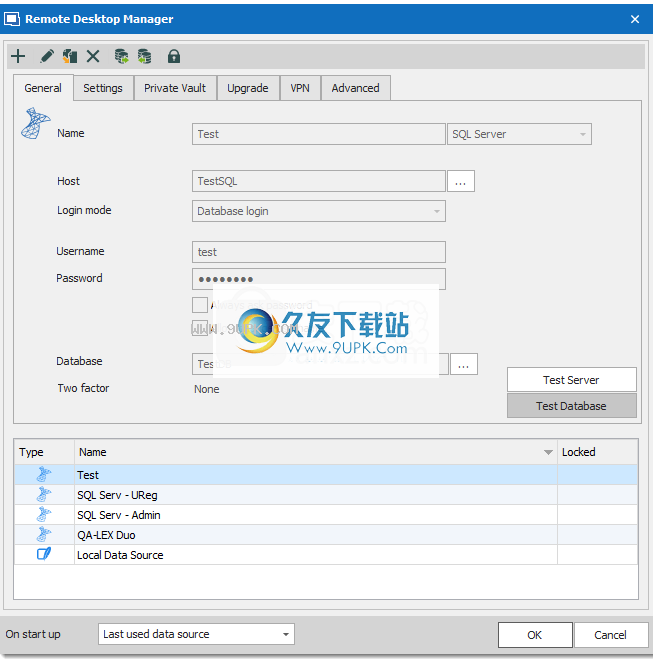Click the QA-LEX Duo type icon
The width and height of the screenshot is (653, 663).
44,534
